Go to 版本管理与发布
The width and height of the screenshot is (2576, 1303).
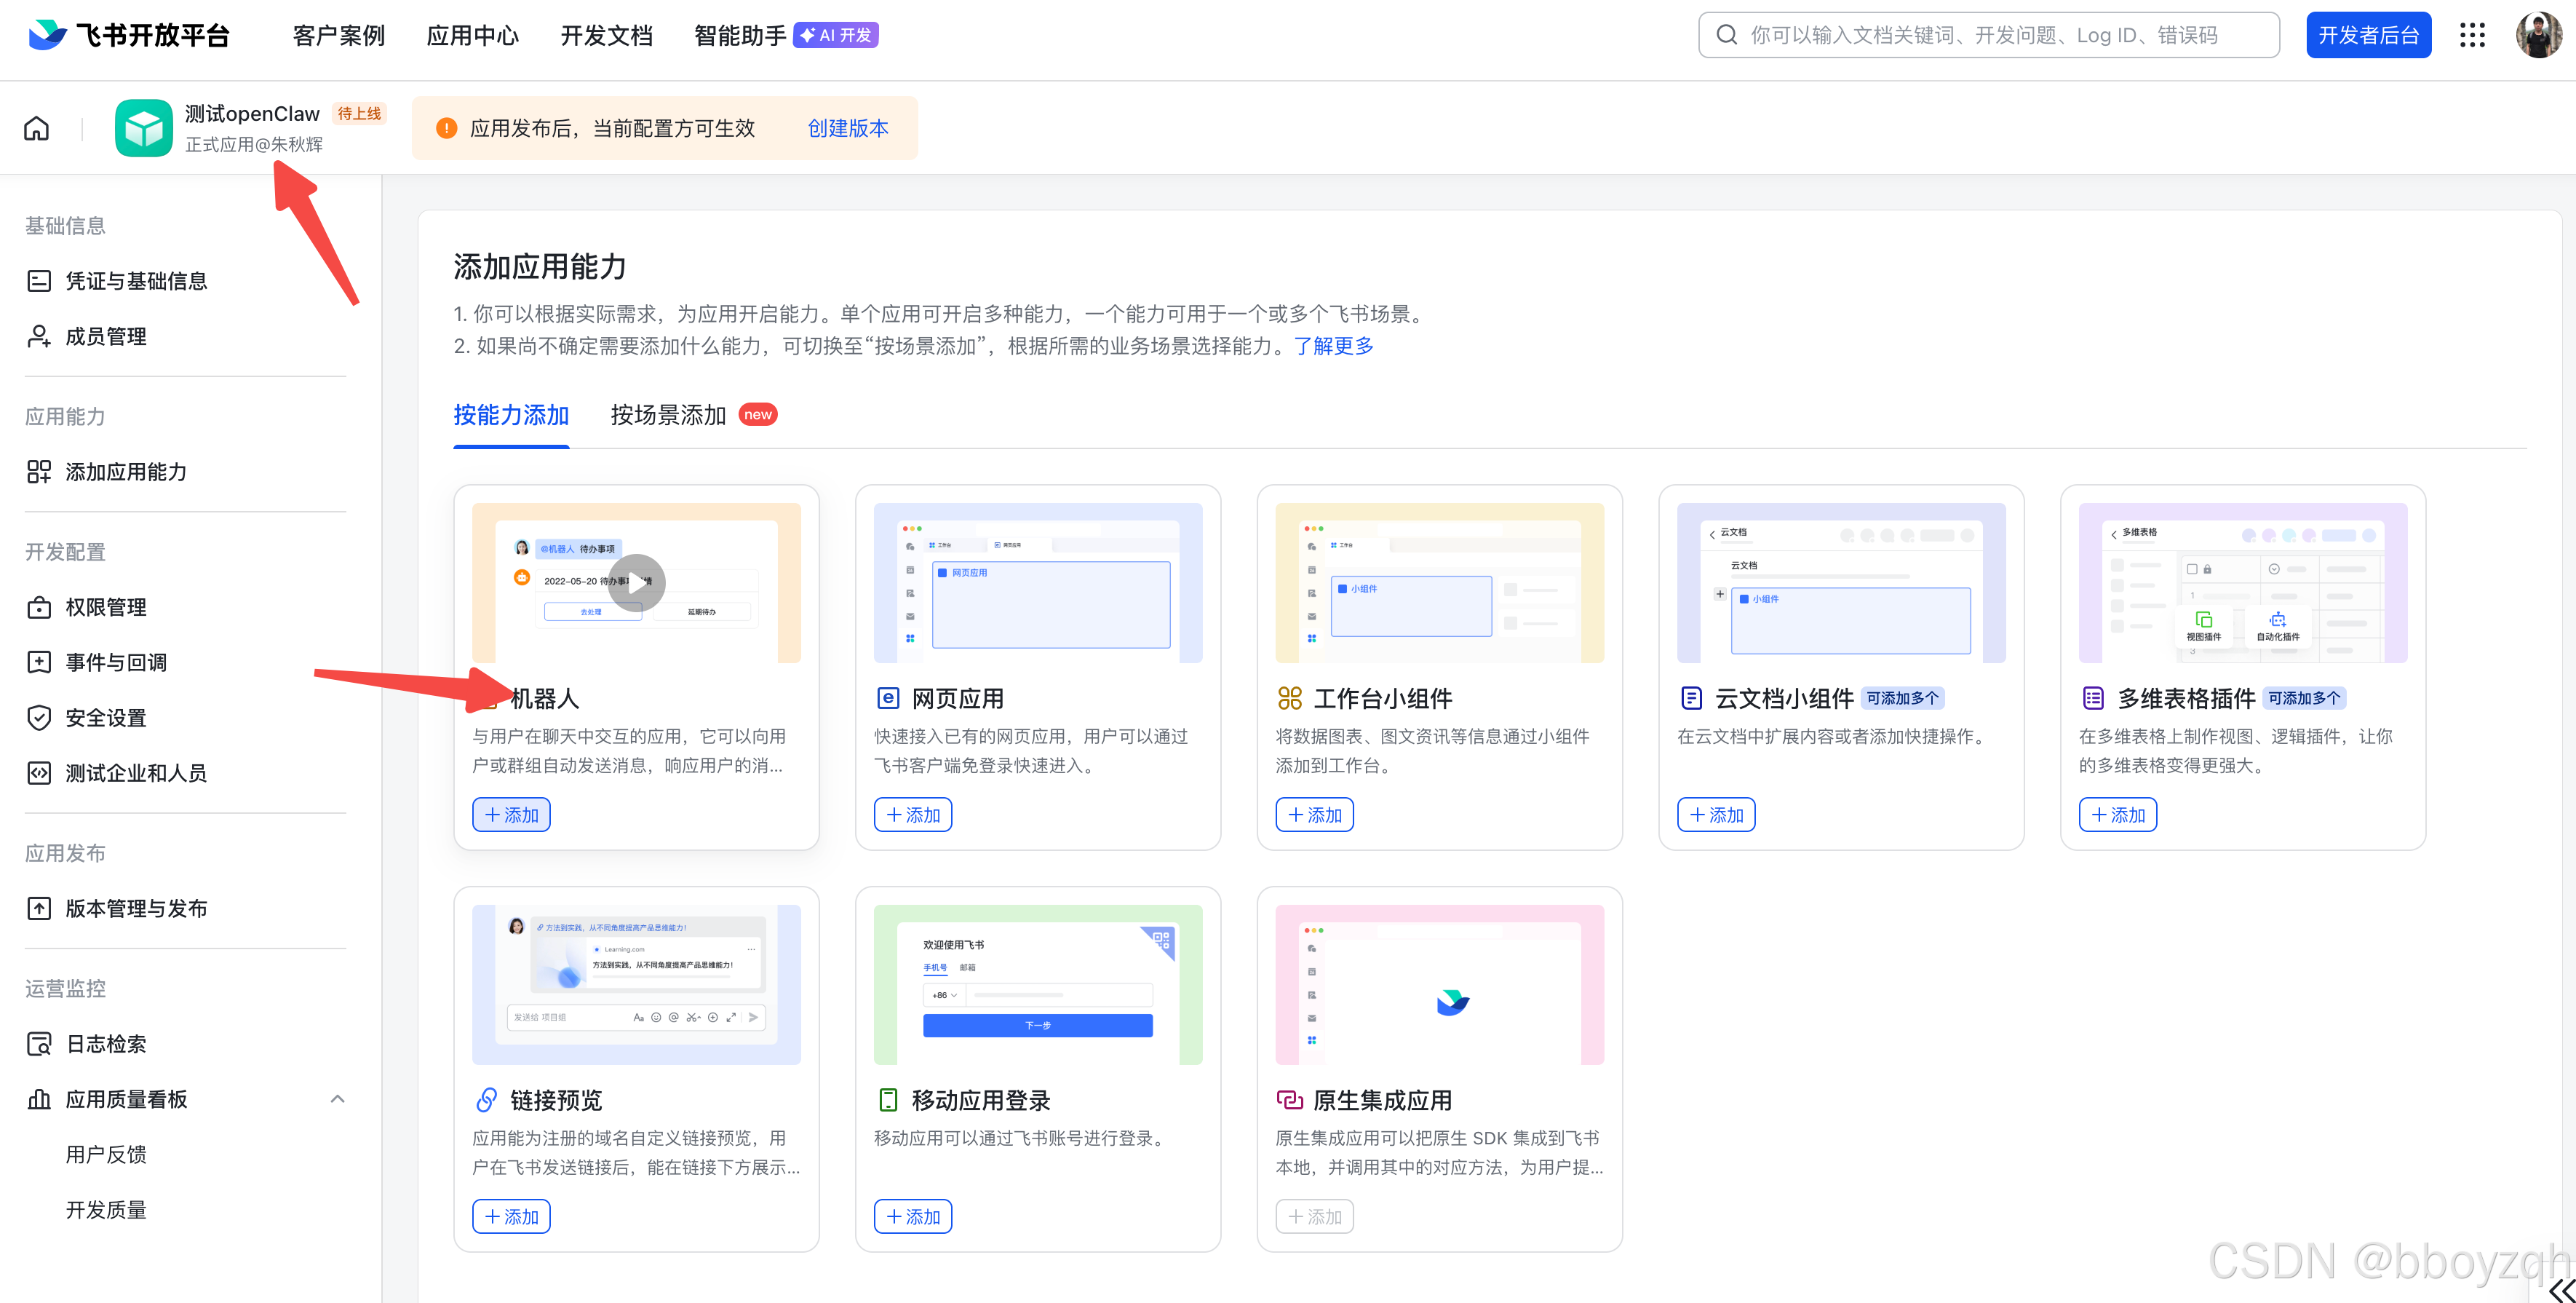pyautogui.click(x=136, y=908)
